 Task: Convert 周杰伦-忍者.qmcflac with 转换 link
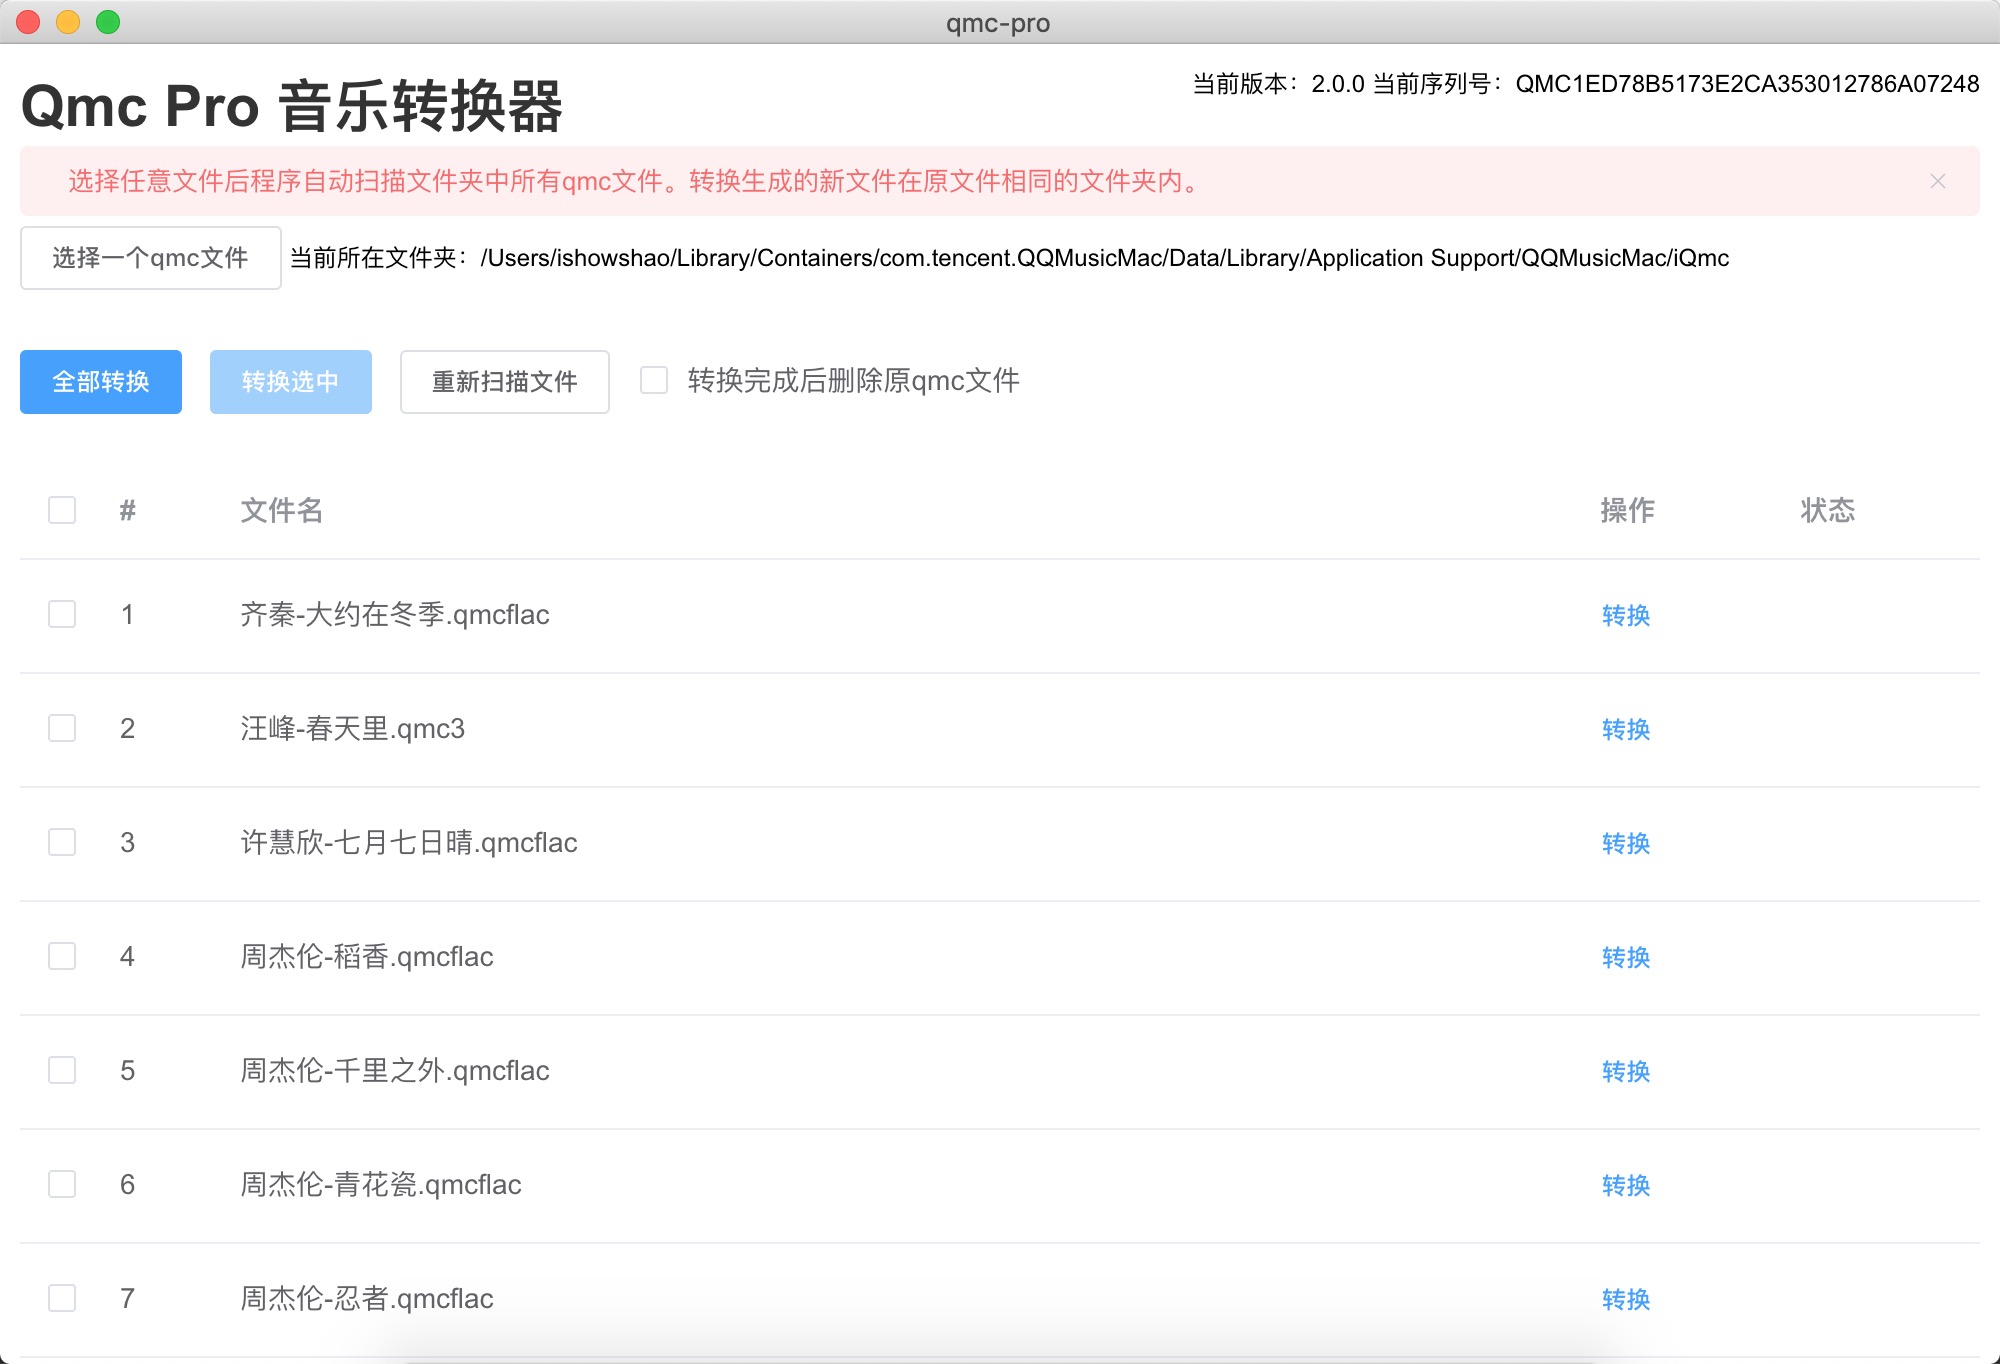pos(1625,1299)
